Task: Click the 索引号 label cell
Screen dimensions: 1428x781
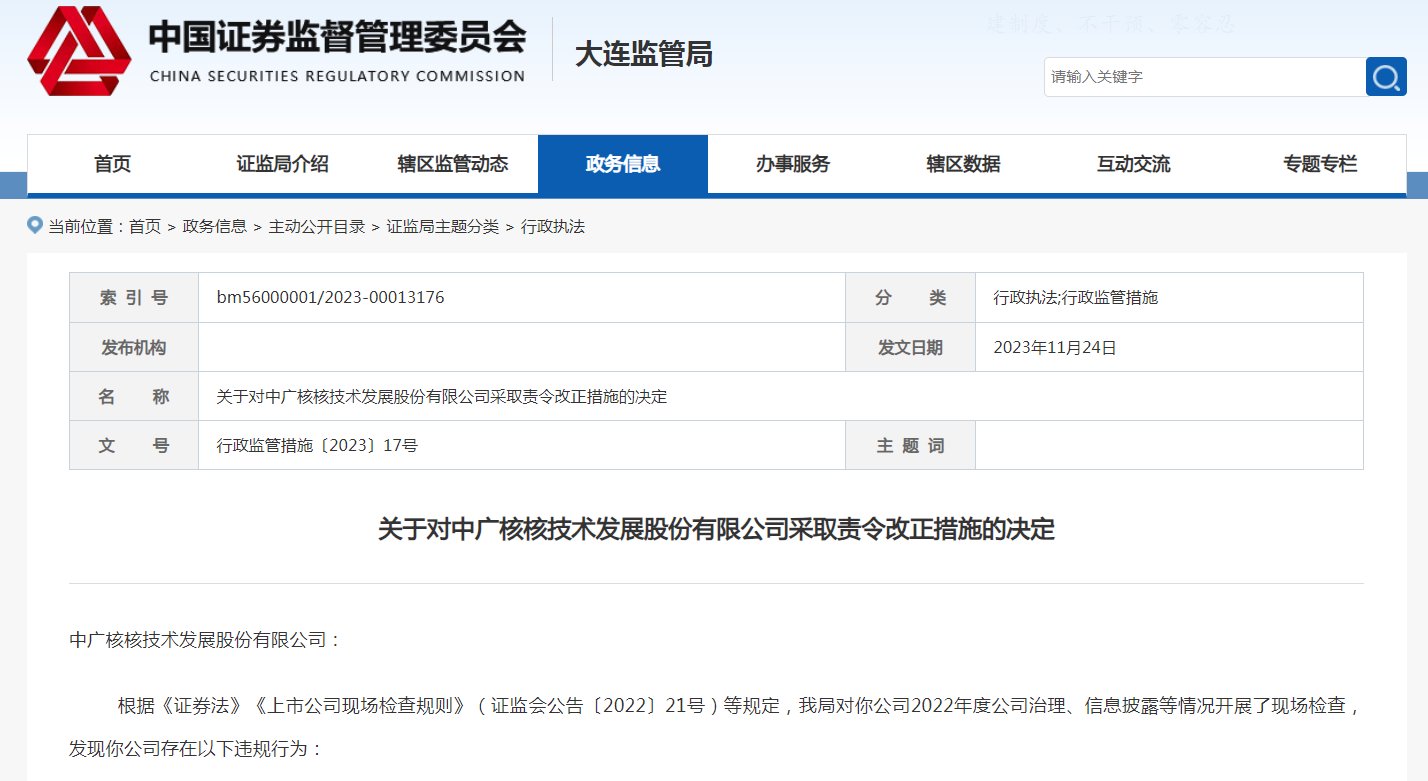Action: (134, 297)
